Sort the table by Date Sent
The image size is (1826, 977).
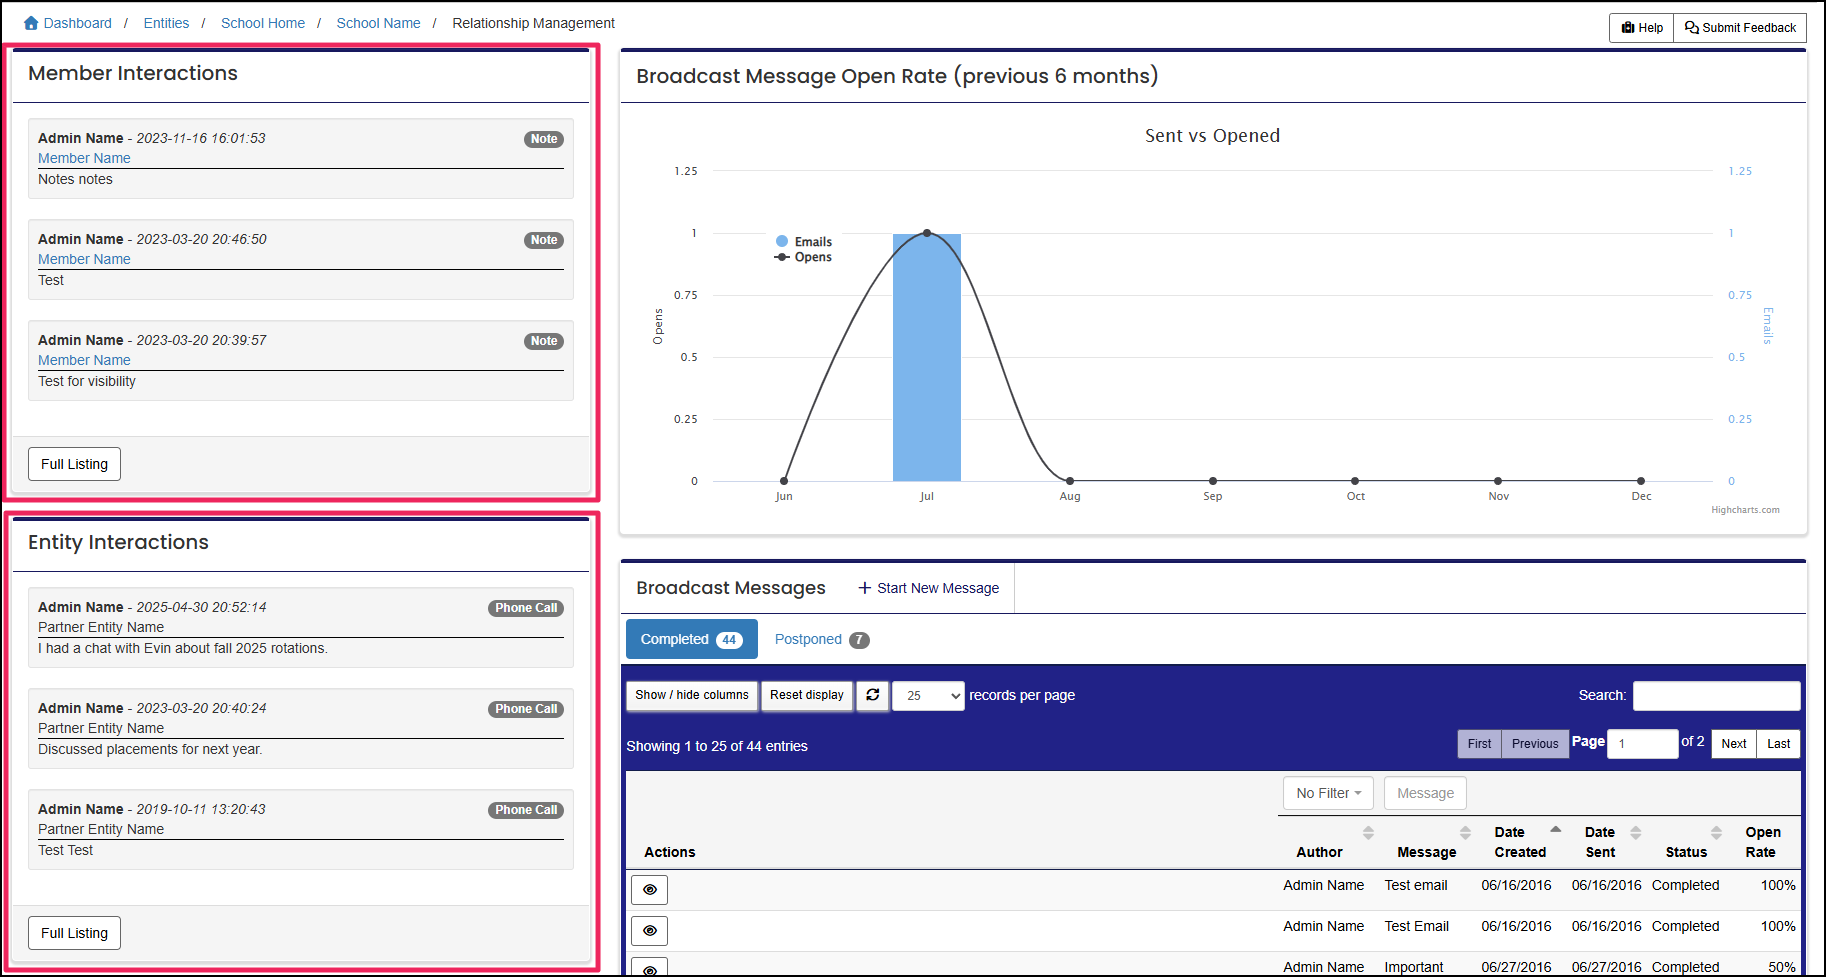click(1636, 832)
